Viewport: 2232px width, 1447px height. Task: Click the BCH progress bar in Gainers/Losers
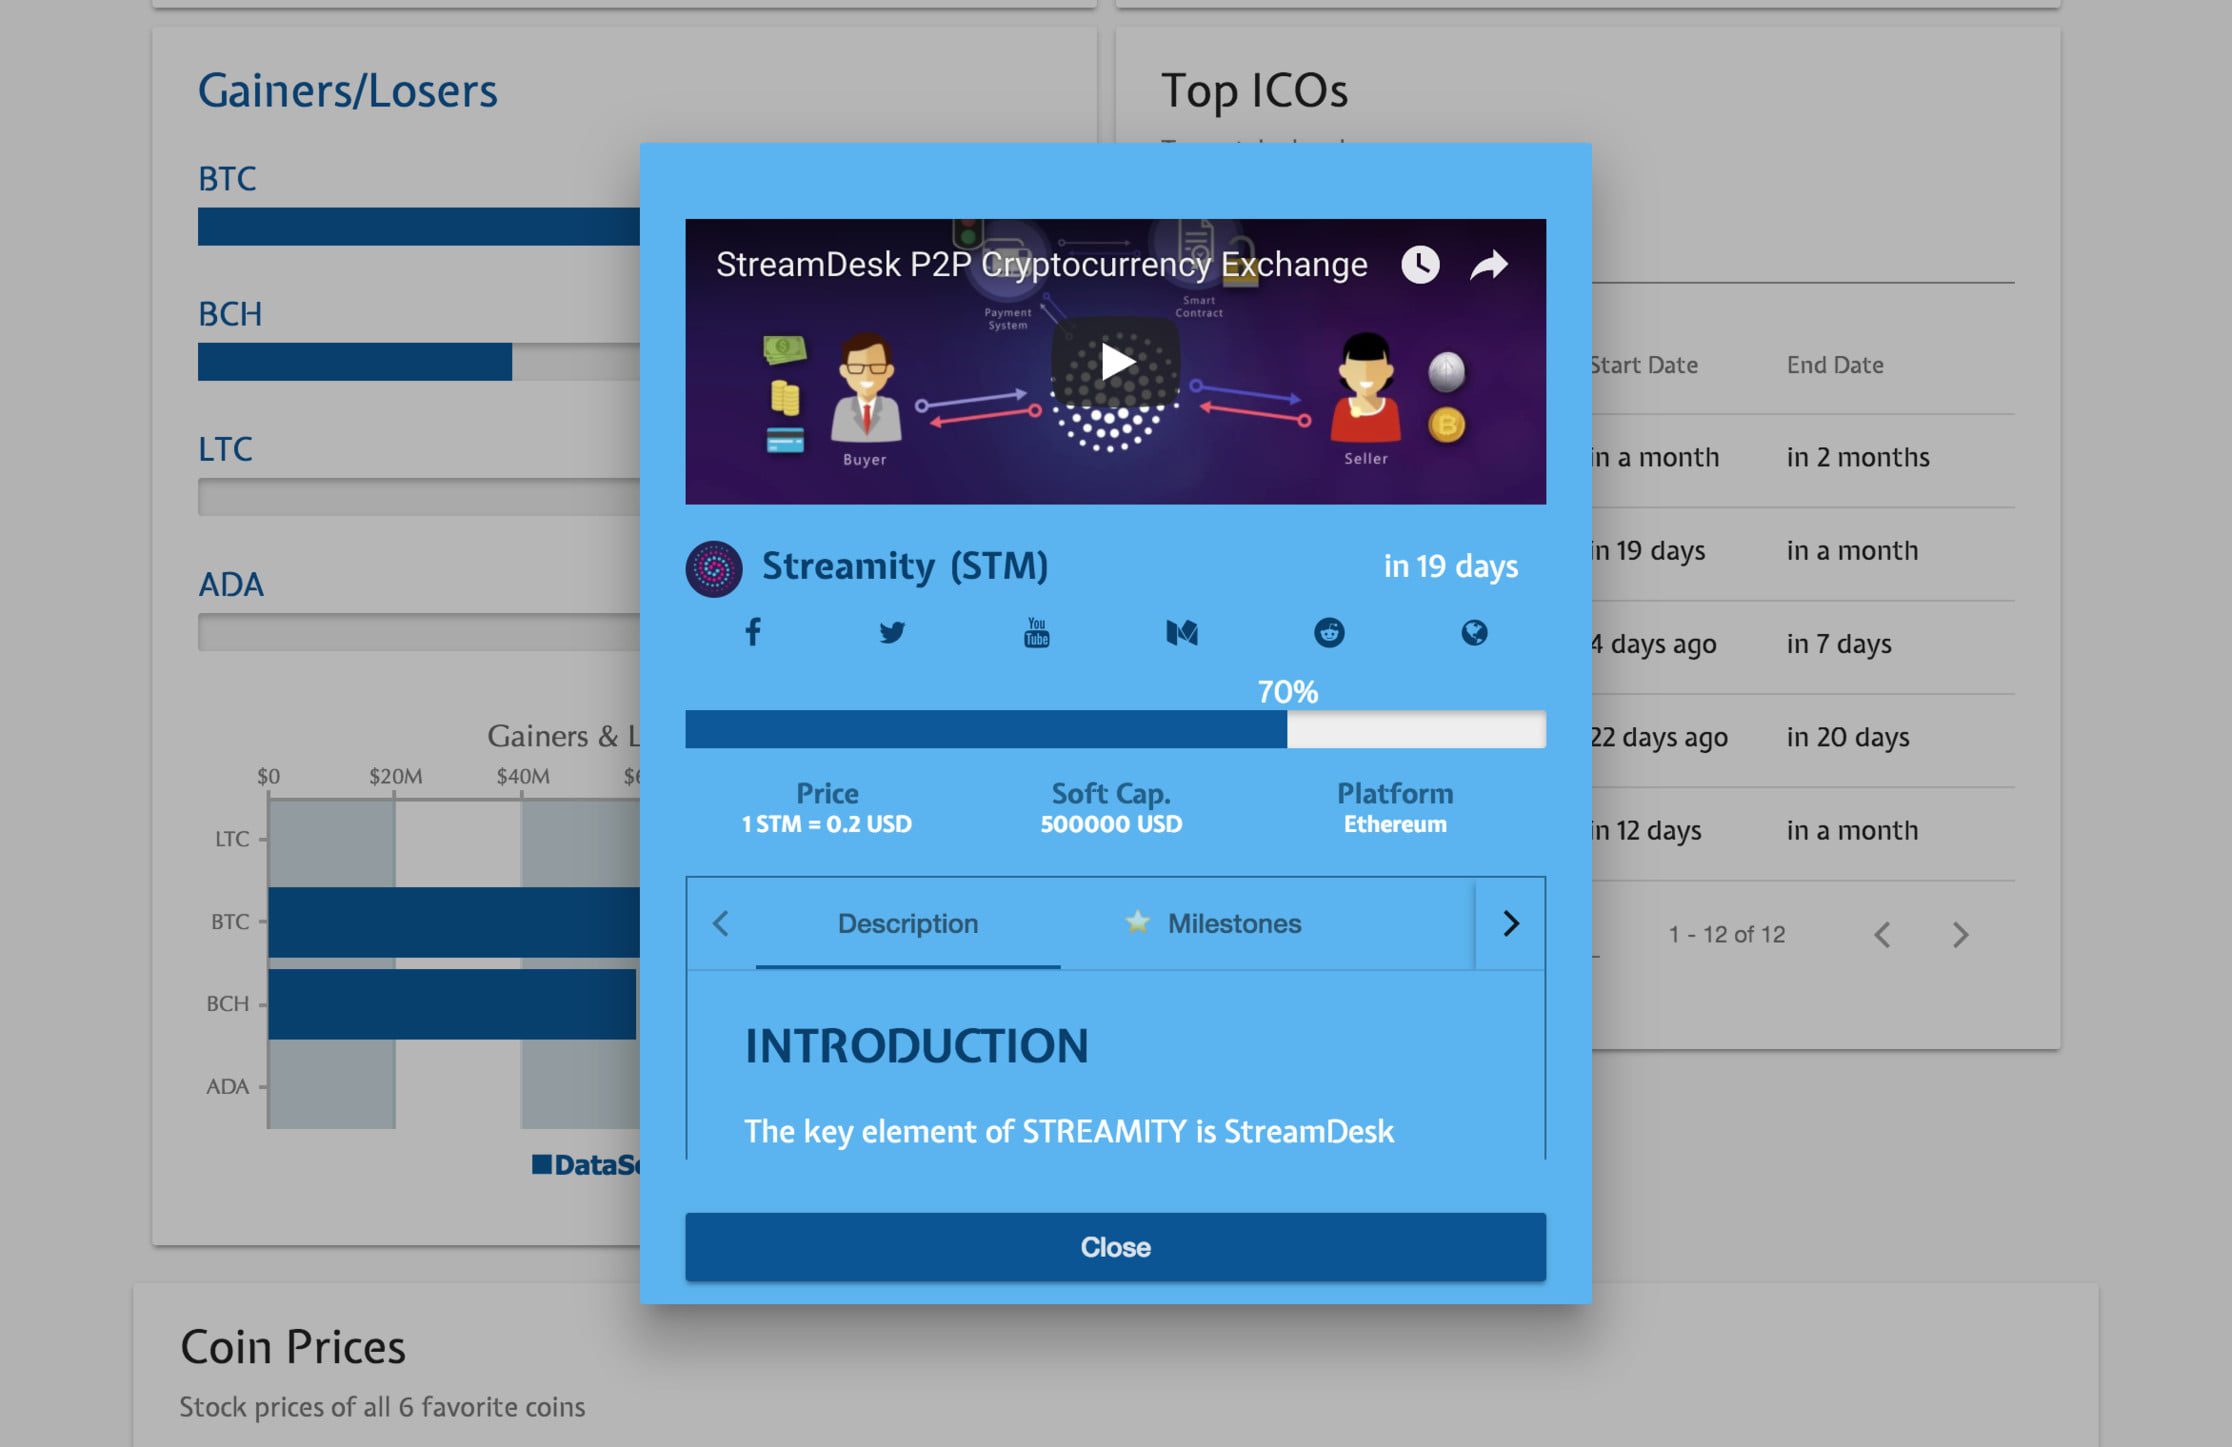pyautogui.click(x=418, y=362)
